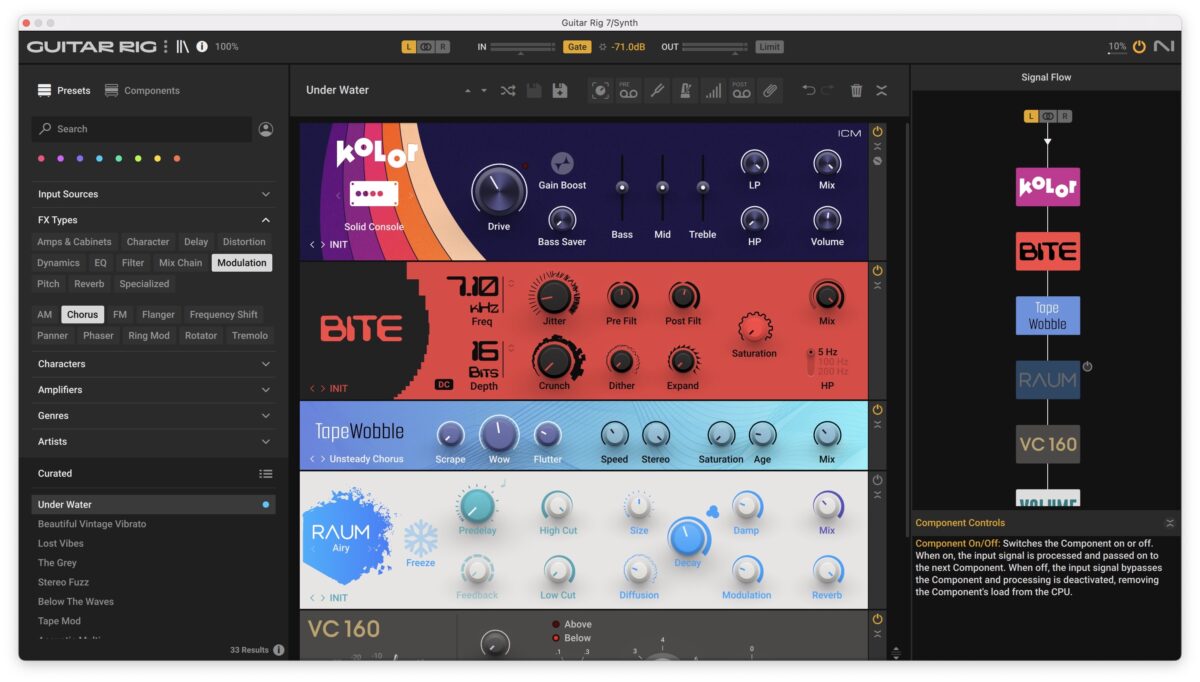Viewport: 1200px width, 682px height.
Task: Click the save-as-new preset floppy icon
Action: (x=560, y=90)
